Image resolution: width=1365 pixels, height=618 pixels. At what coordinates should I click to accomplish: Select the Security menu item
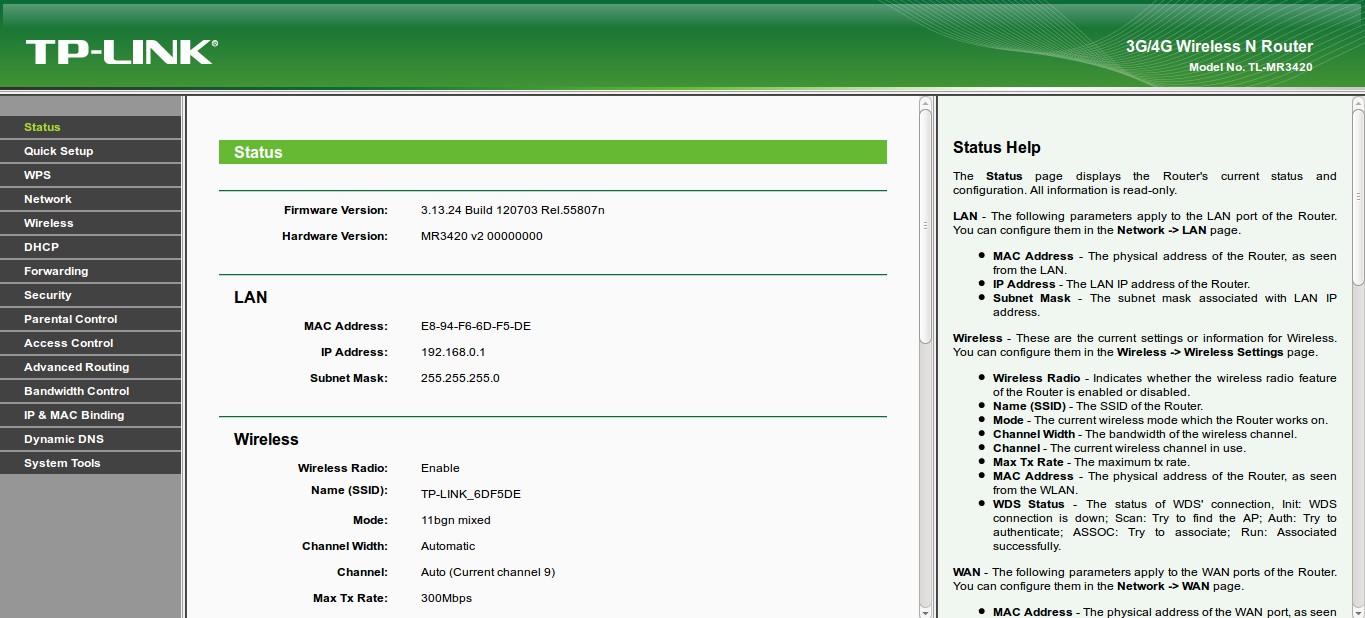(90, 295)
